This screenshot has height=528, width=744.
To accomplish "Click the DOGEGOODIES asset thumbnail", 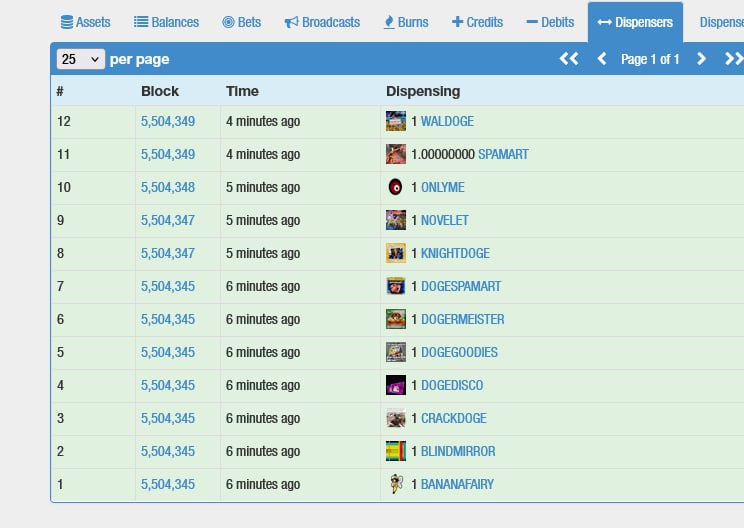I will pyautogui.click(x=396, y=352).
